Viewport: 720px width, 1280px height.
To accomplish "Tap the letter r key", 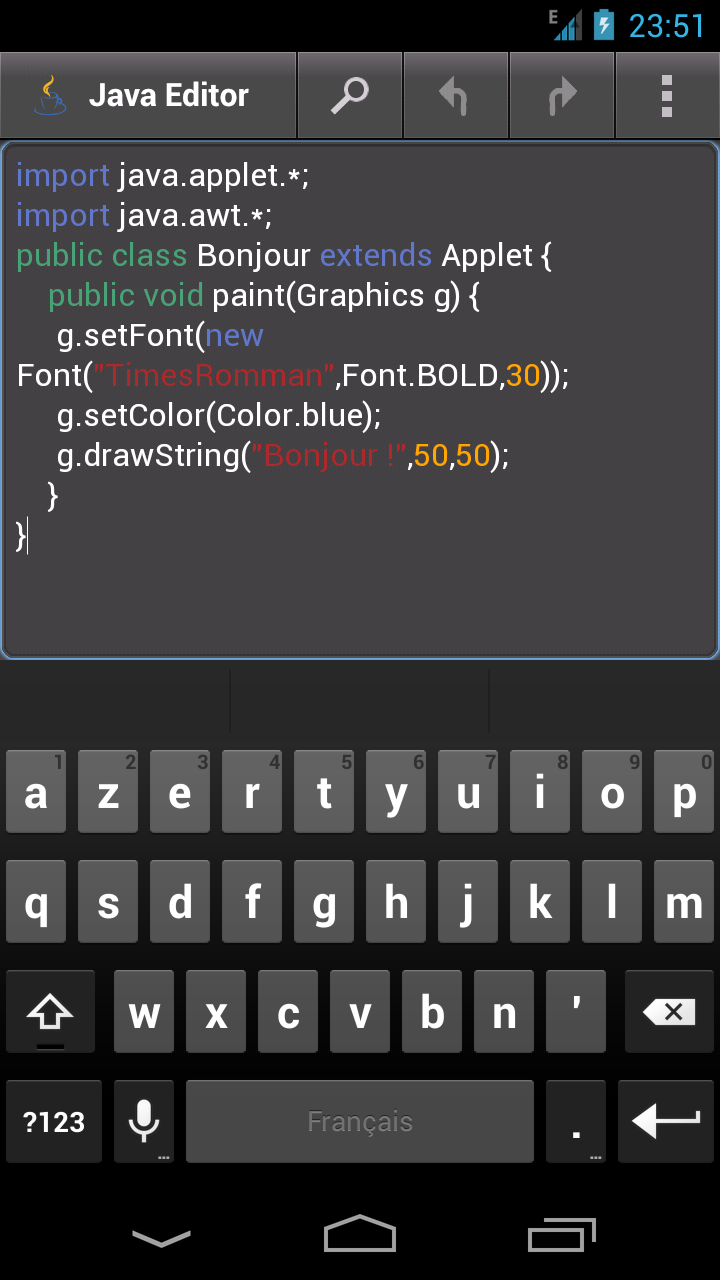I will (252, 792).
